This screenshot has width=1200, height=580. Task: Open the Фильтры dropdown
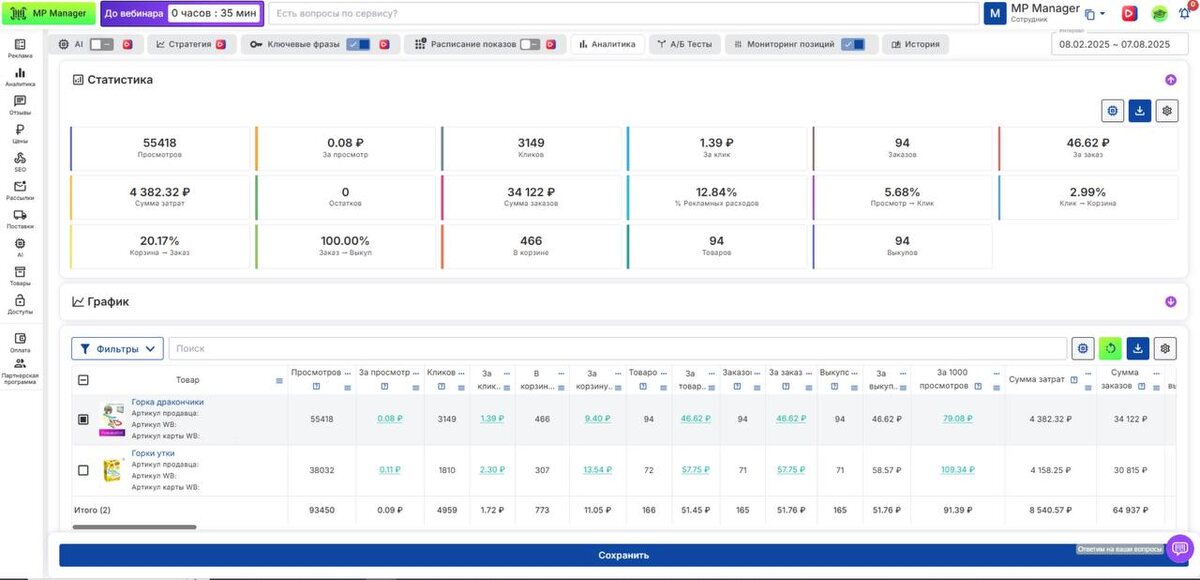click(x=118, y=348)
